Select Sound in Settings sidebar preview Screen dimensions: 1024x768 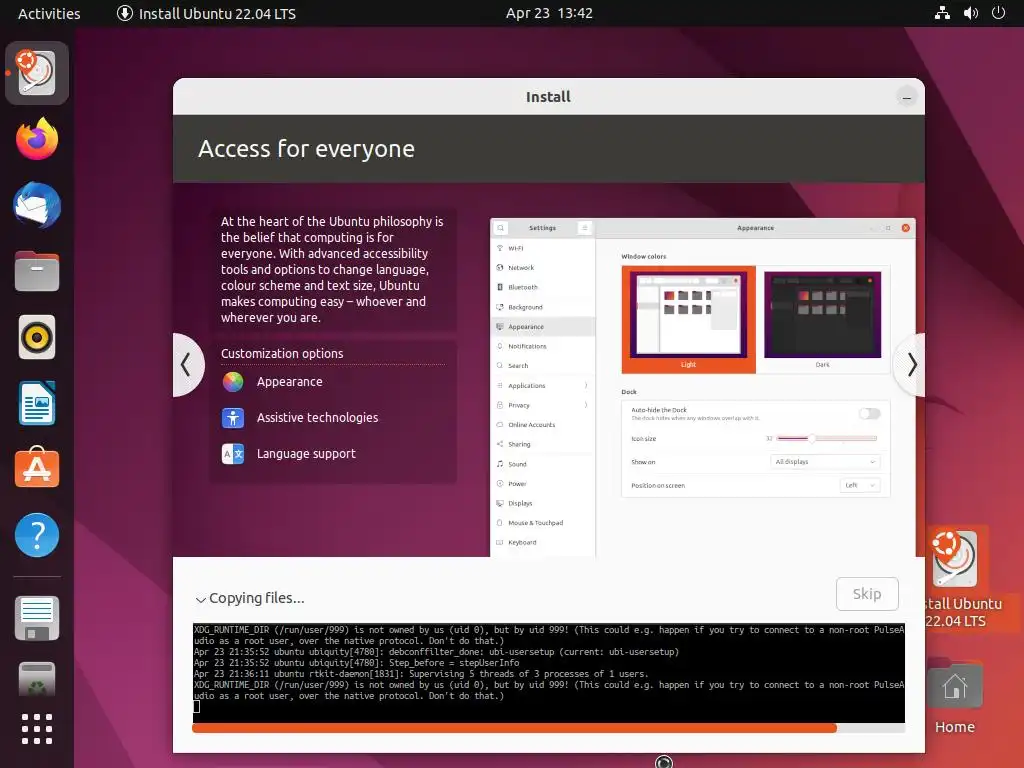pyautogui.click(x=543, y=464)
